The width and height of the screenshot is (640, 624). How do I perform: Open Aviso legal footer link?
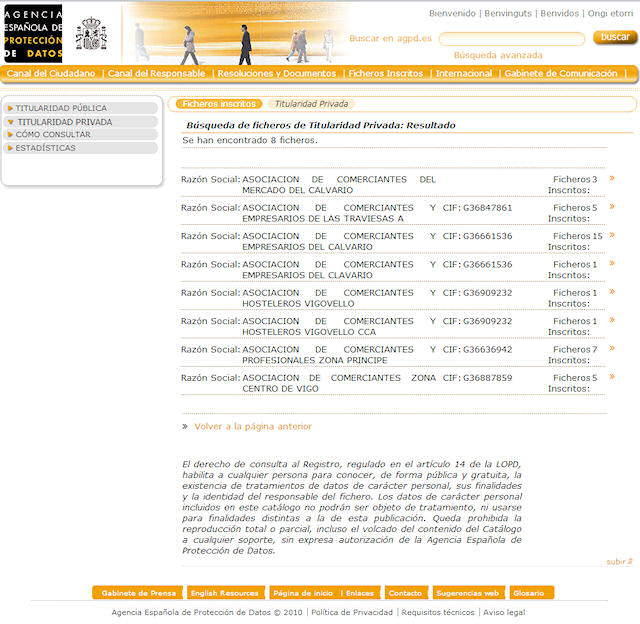click(504, 613)
